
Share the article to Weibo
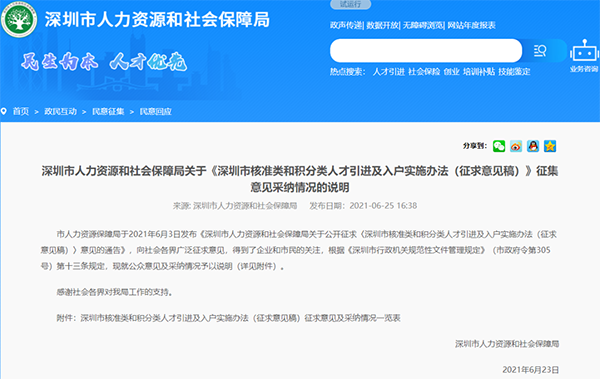(516, 146)
